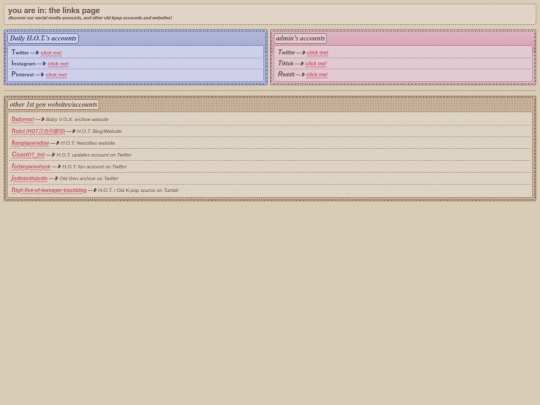
Task: Open Daily H.O.T.'s Pinterest 'click me!' link
Action: (56, 75)
